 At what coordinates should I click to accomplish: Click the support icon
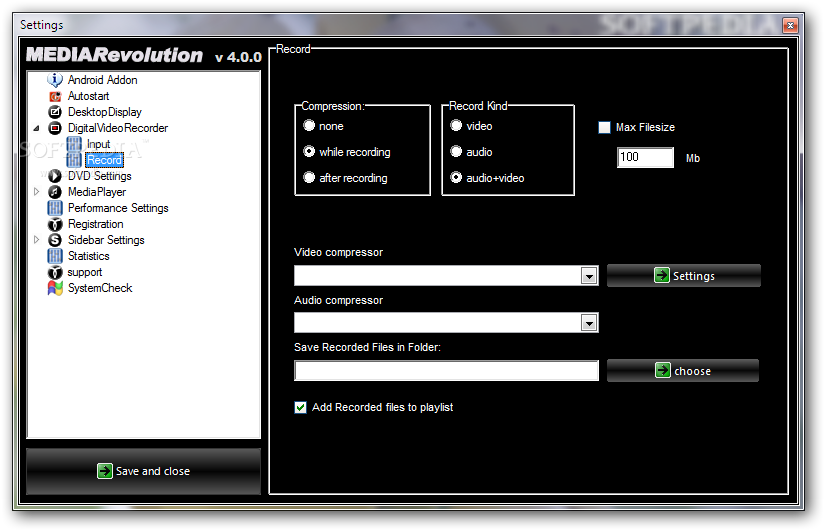tap(55, 272)
